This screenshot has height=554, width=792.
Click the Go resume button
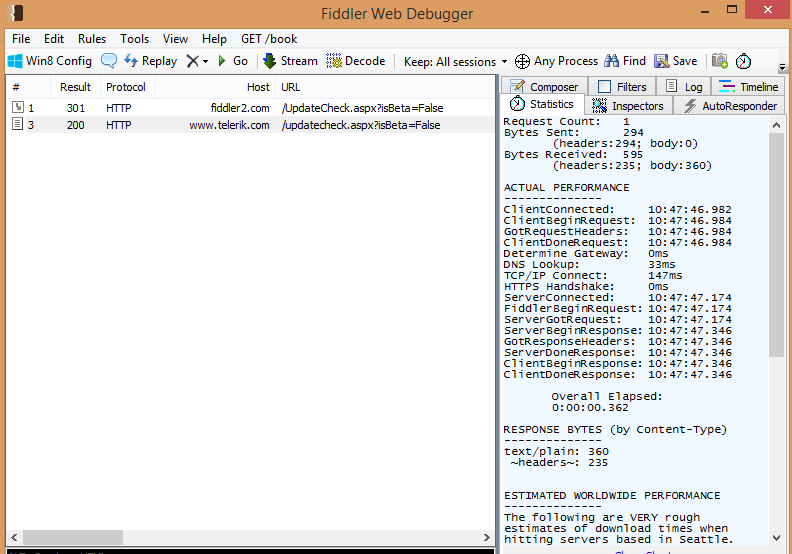(233, 61)
